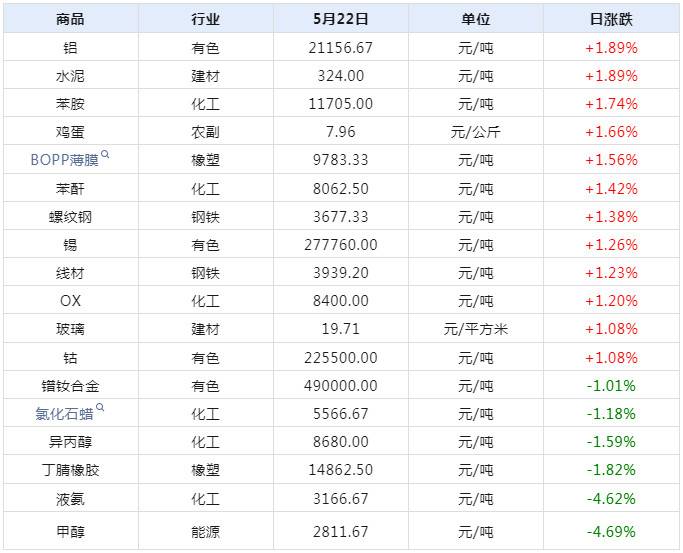Open the 氯化石蜡 commodity link
This screenshot has width=683, height=553.
pyautogui.click(x=63, y=414)
